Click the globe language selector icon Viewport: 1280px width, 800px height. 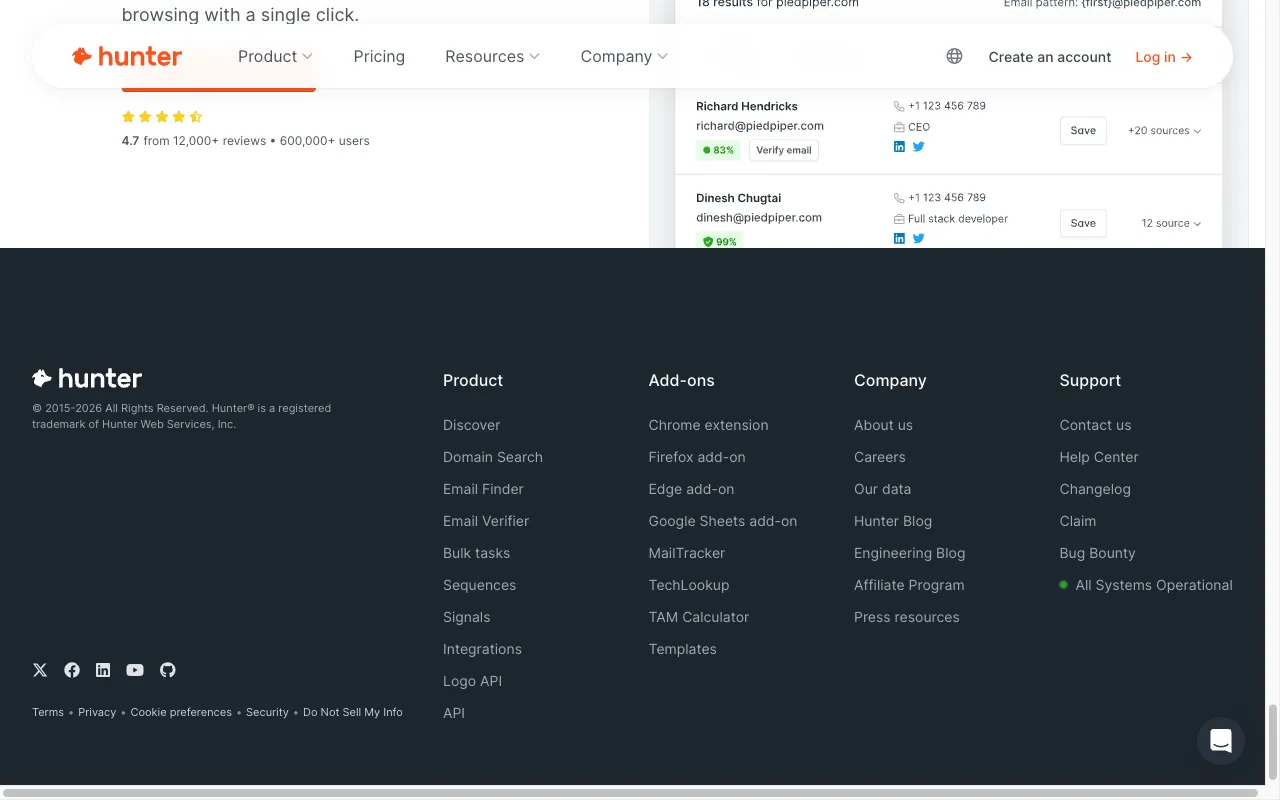954,57
